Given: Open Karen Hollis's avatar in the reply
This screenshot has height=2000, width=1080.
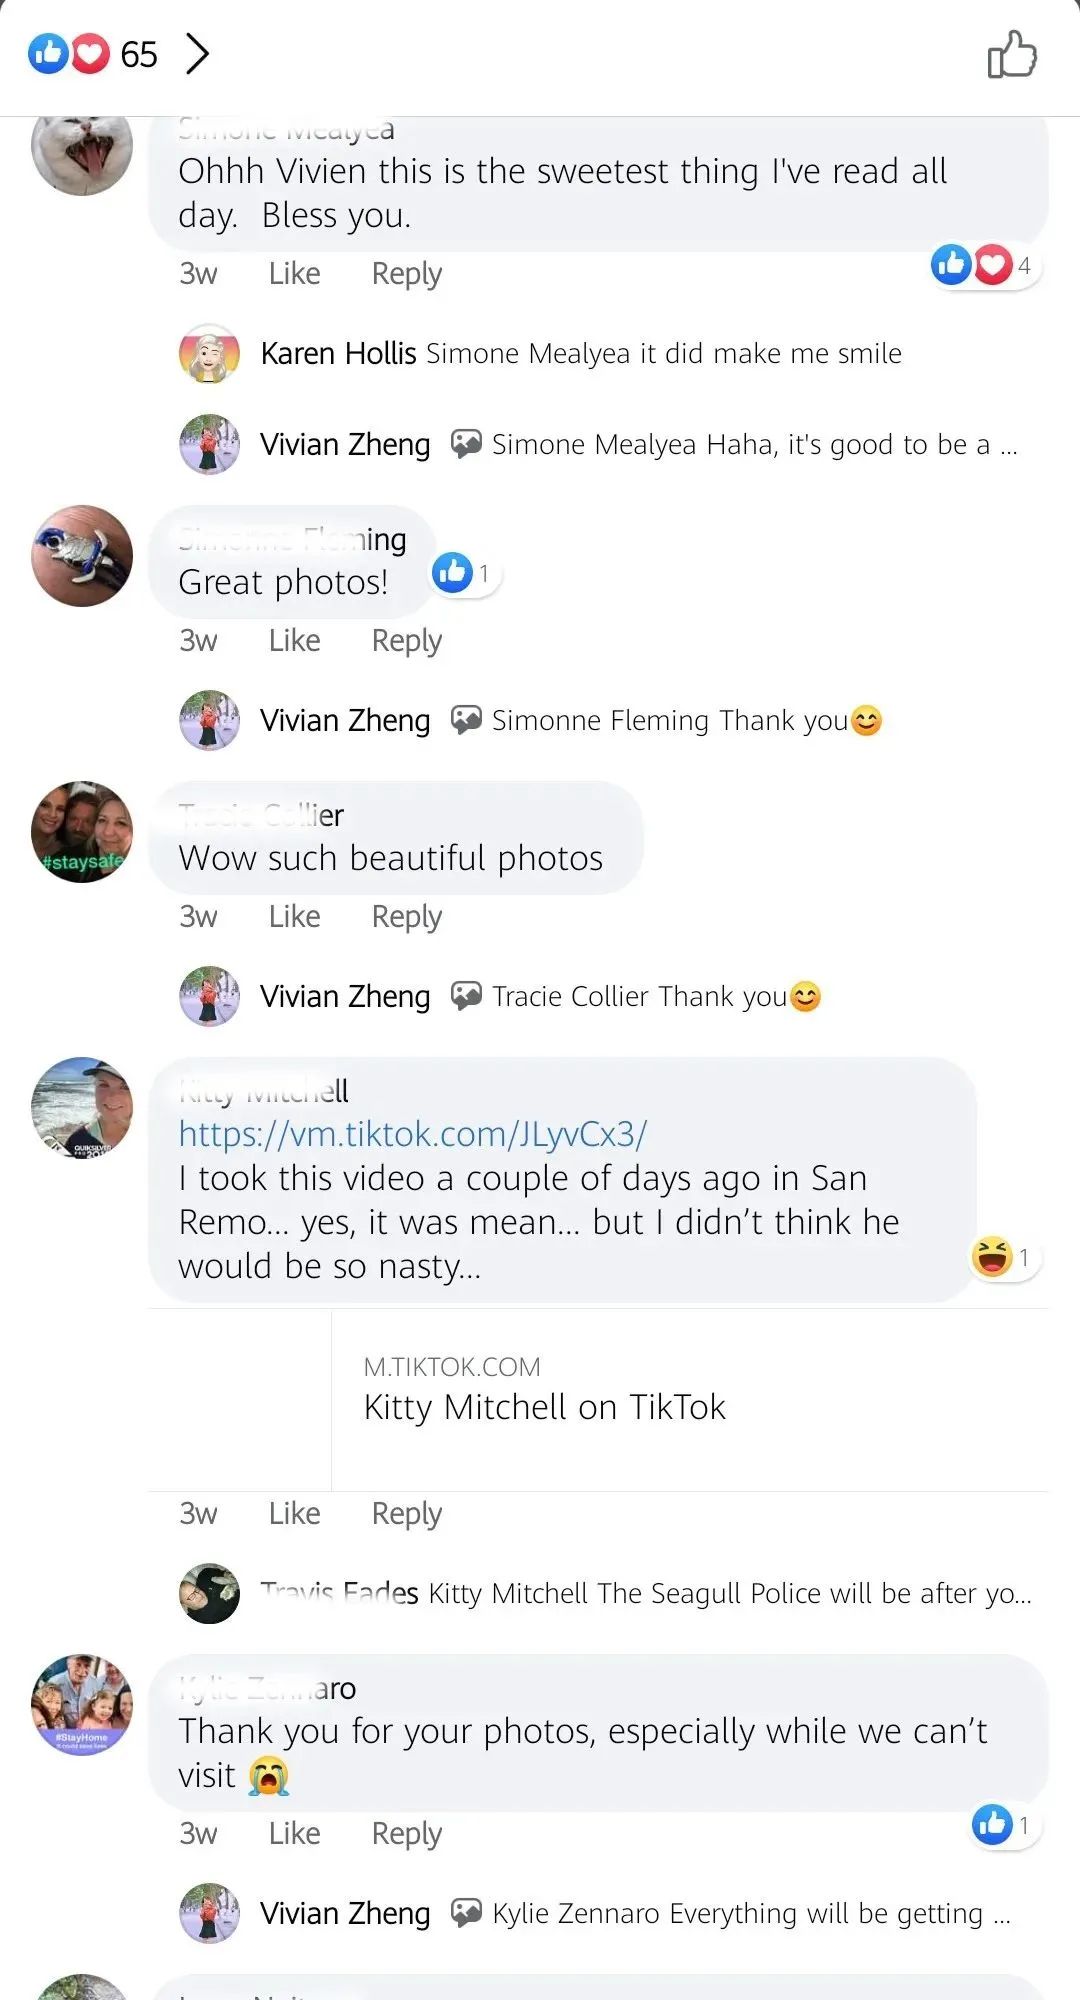Looking at the screenshot, I should pos(209,354).
